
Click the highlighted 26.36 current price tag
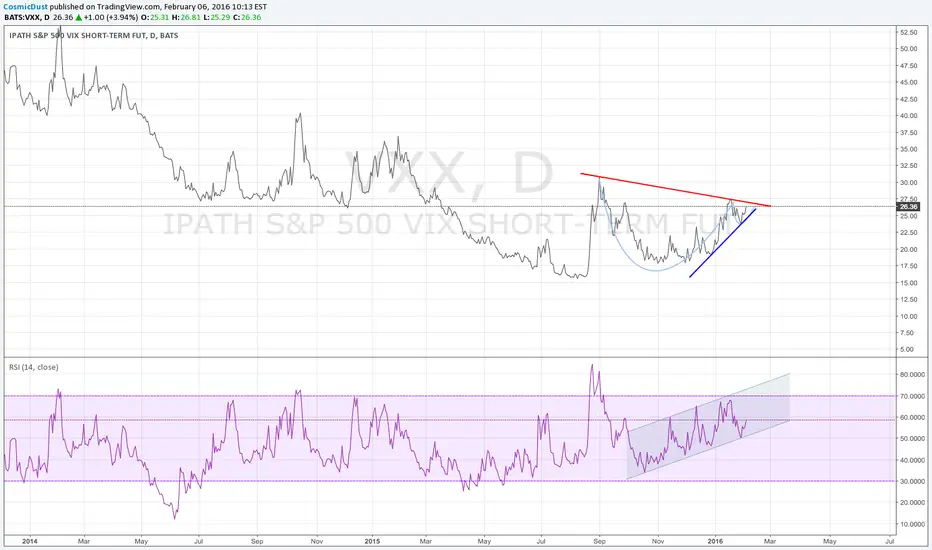tap(908, 206)
